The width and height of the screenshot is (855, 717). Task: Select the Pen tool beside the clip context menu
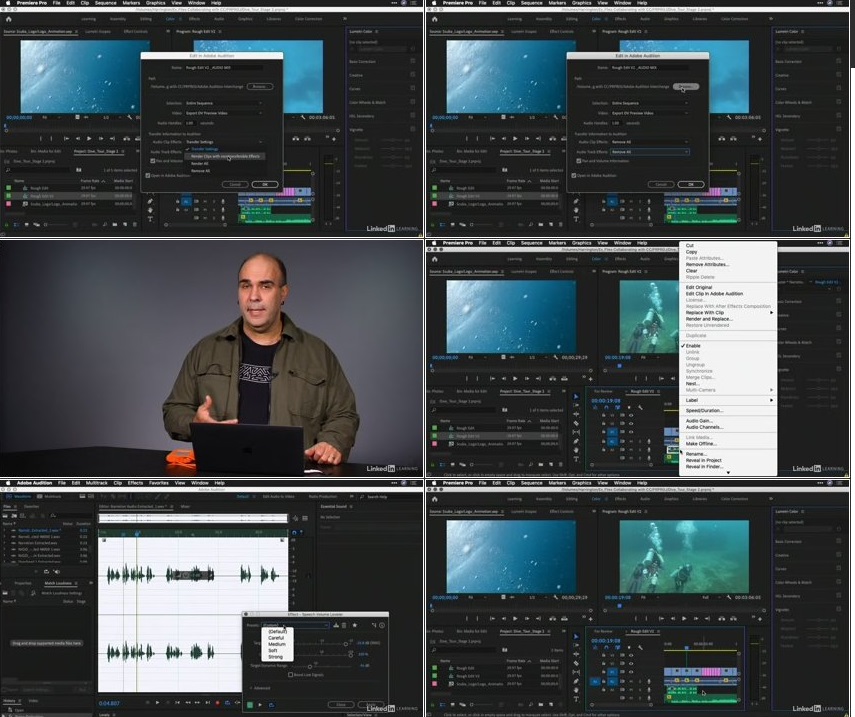point(576,441)
